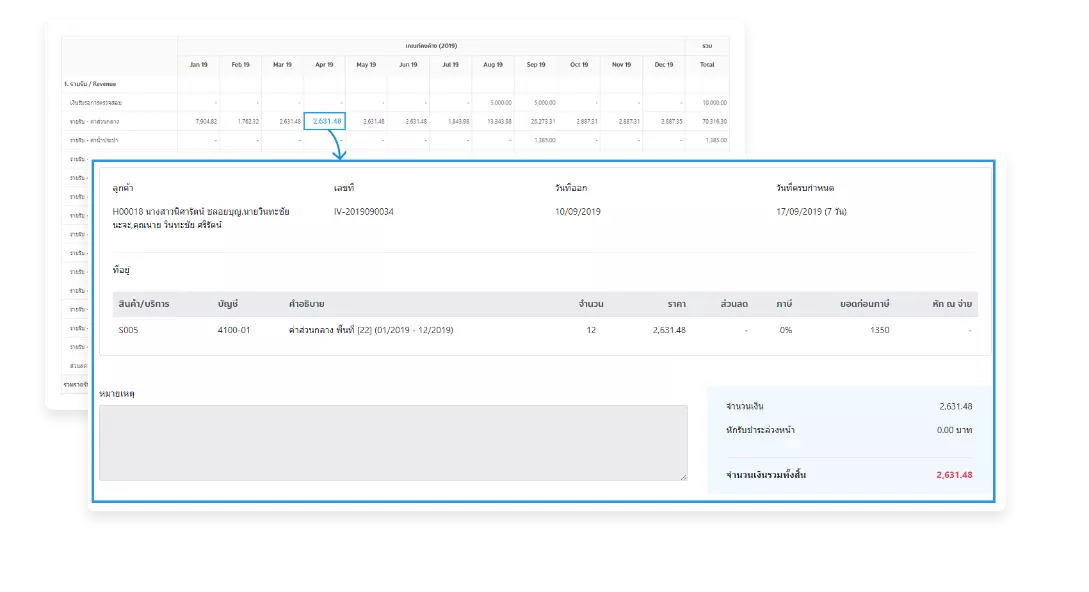Click the จำนวนเงิน amount 2,631.48 in summary

tap(956, 406)
